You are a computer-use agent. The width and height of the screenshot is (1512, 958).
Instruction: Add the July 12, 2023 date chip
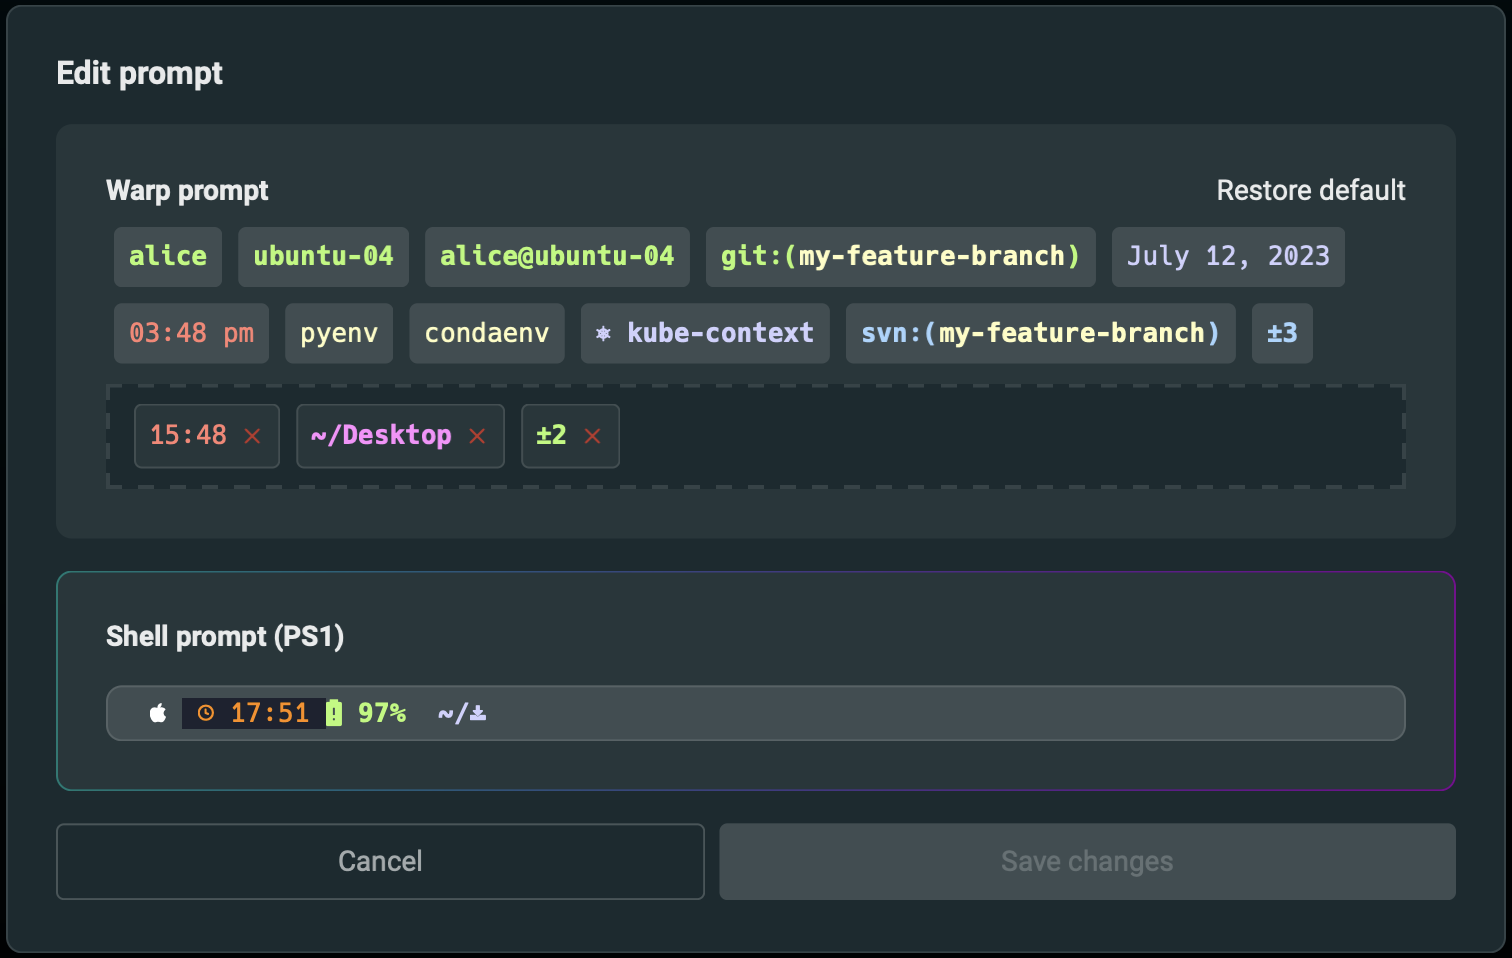click(1228, 257)
